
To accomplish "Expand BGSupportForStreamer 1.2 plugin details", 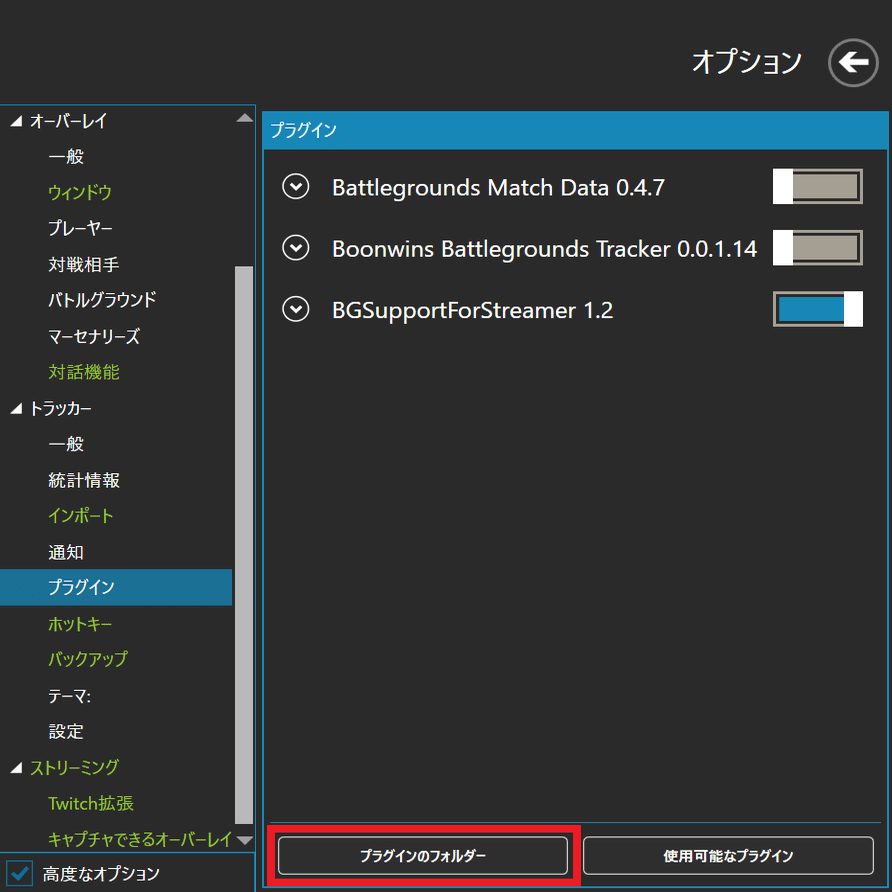I will tap(296, 309).
